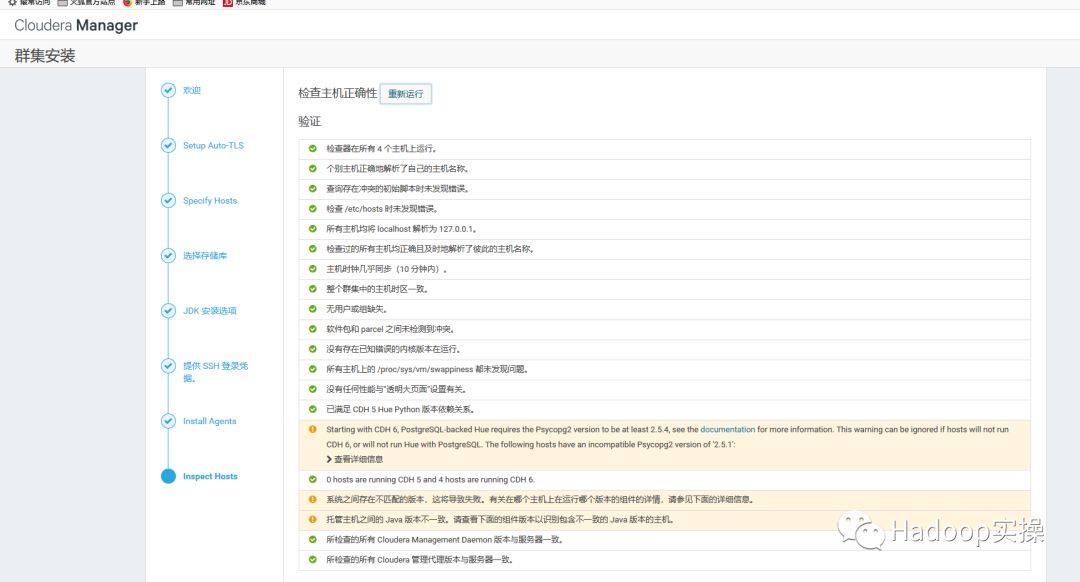Click green check icon for localhost 解析为 127.0.0.1 row
This screenshot has width=1080, height=582.
[x=313, y=228]
